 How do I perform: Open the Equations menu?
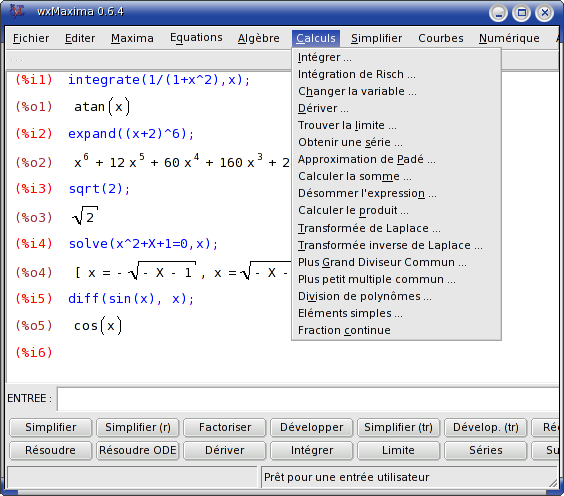pos(196,37)
